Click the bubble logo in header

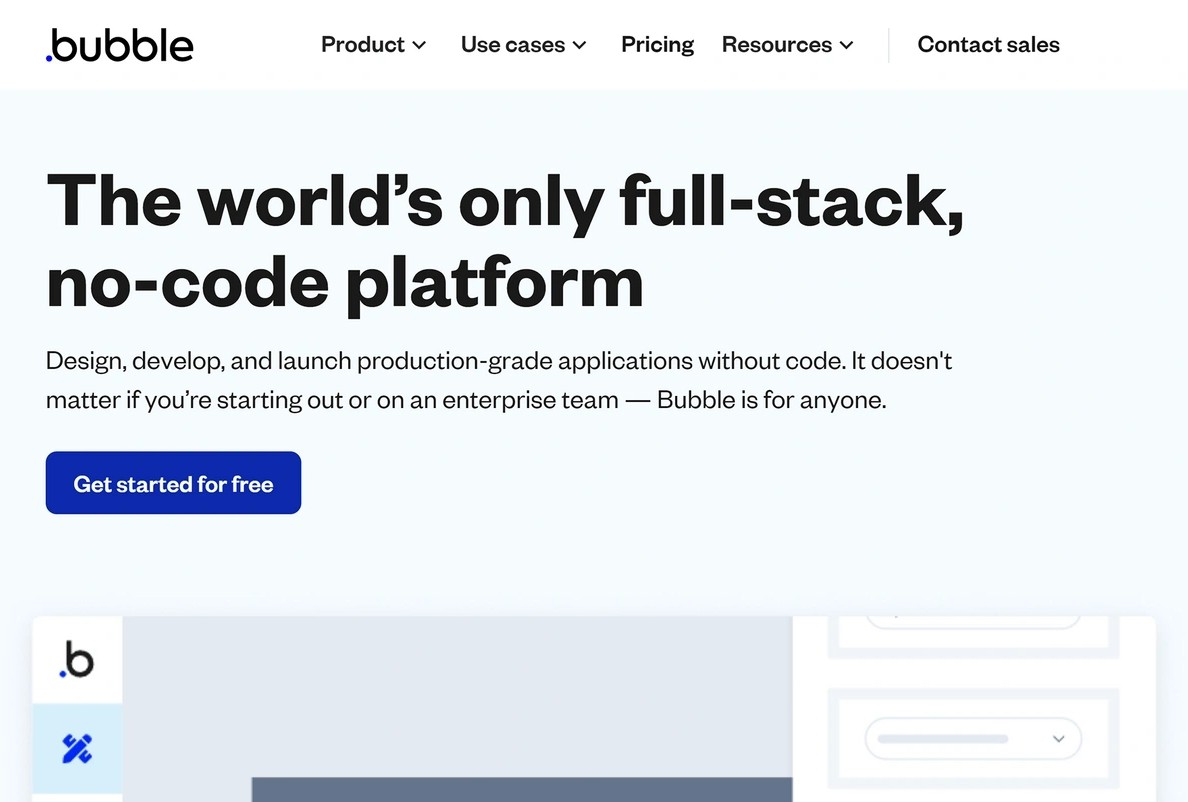pos(120,45)
